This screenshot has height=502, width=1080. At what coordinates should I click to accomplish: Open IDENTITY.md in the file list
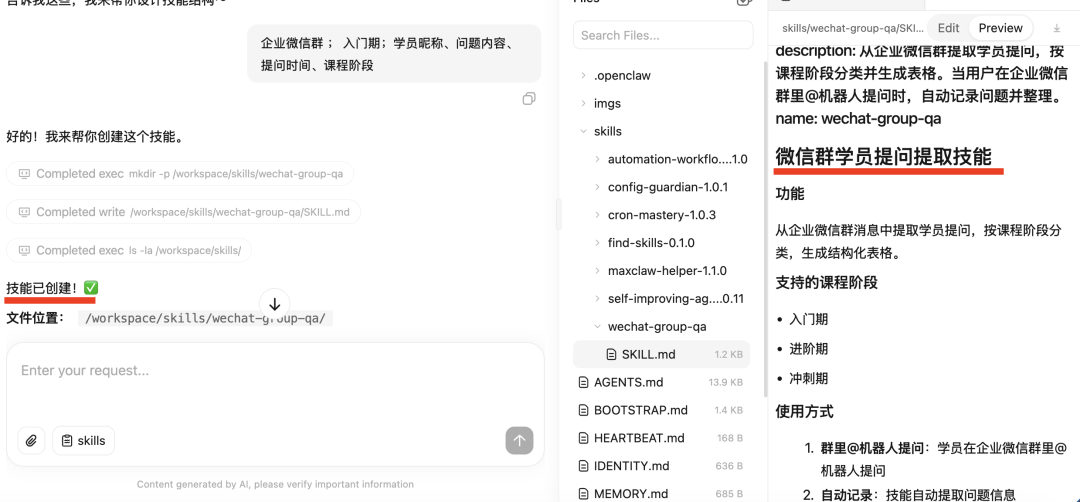pos(661,466)
